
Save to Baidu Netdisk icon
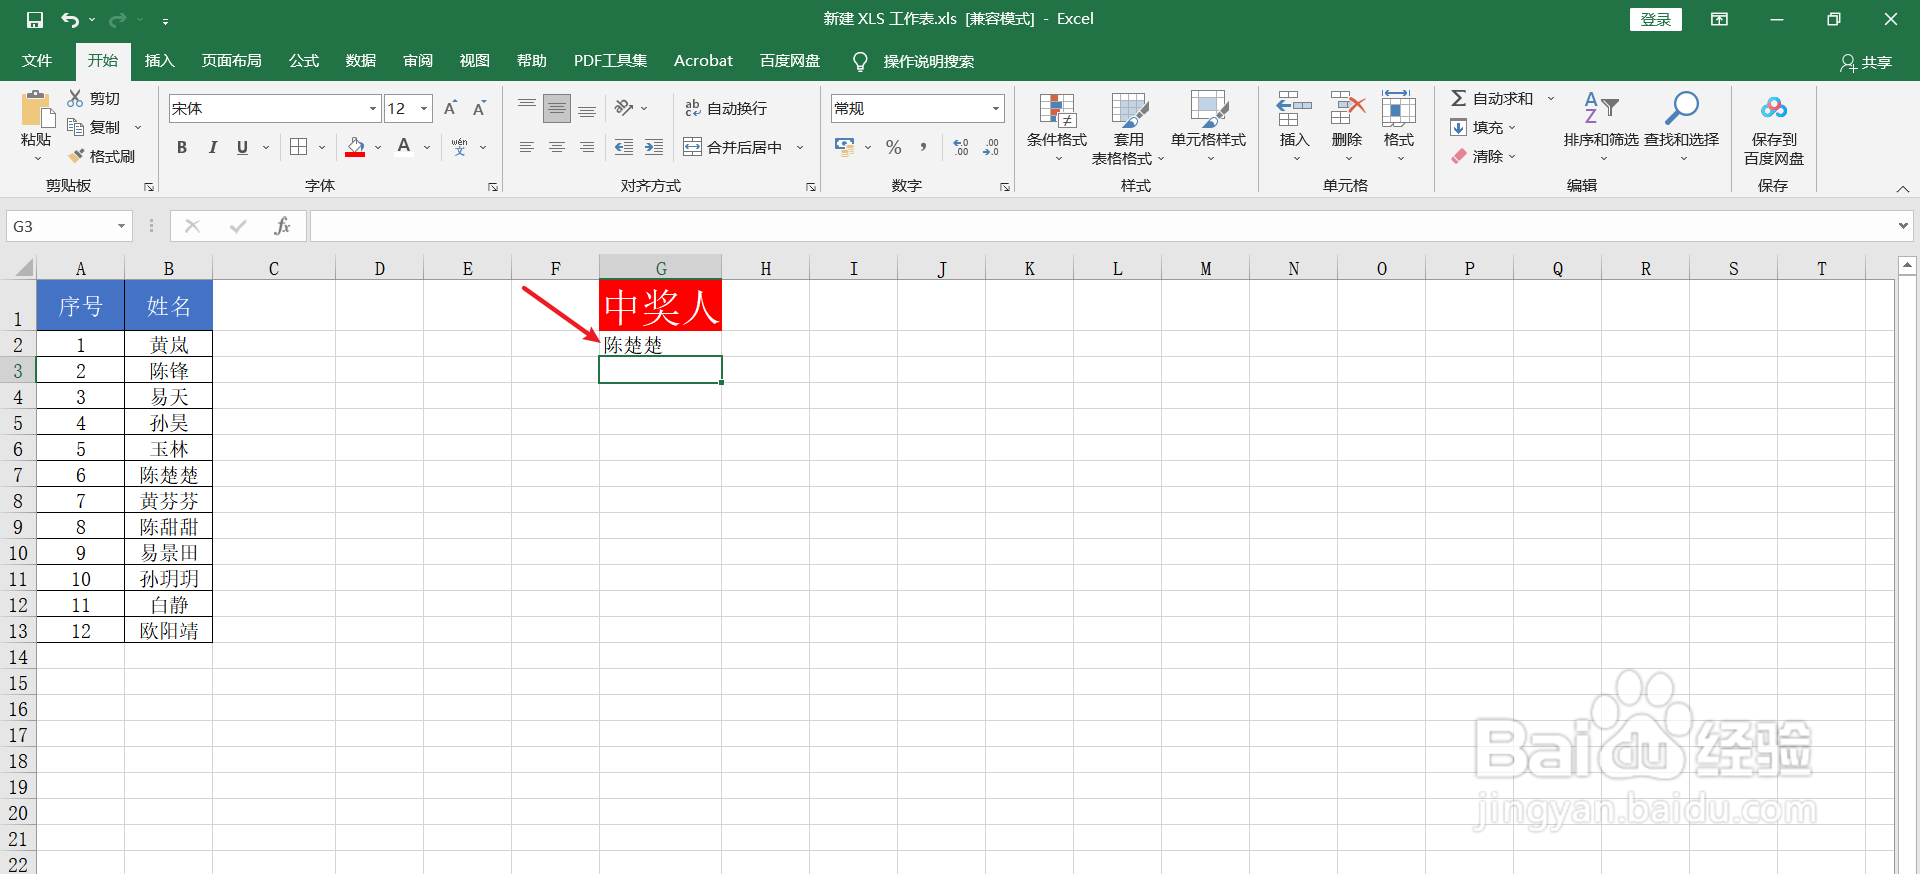click(x=1774, y=108)
